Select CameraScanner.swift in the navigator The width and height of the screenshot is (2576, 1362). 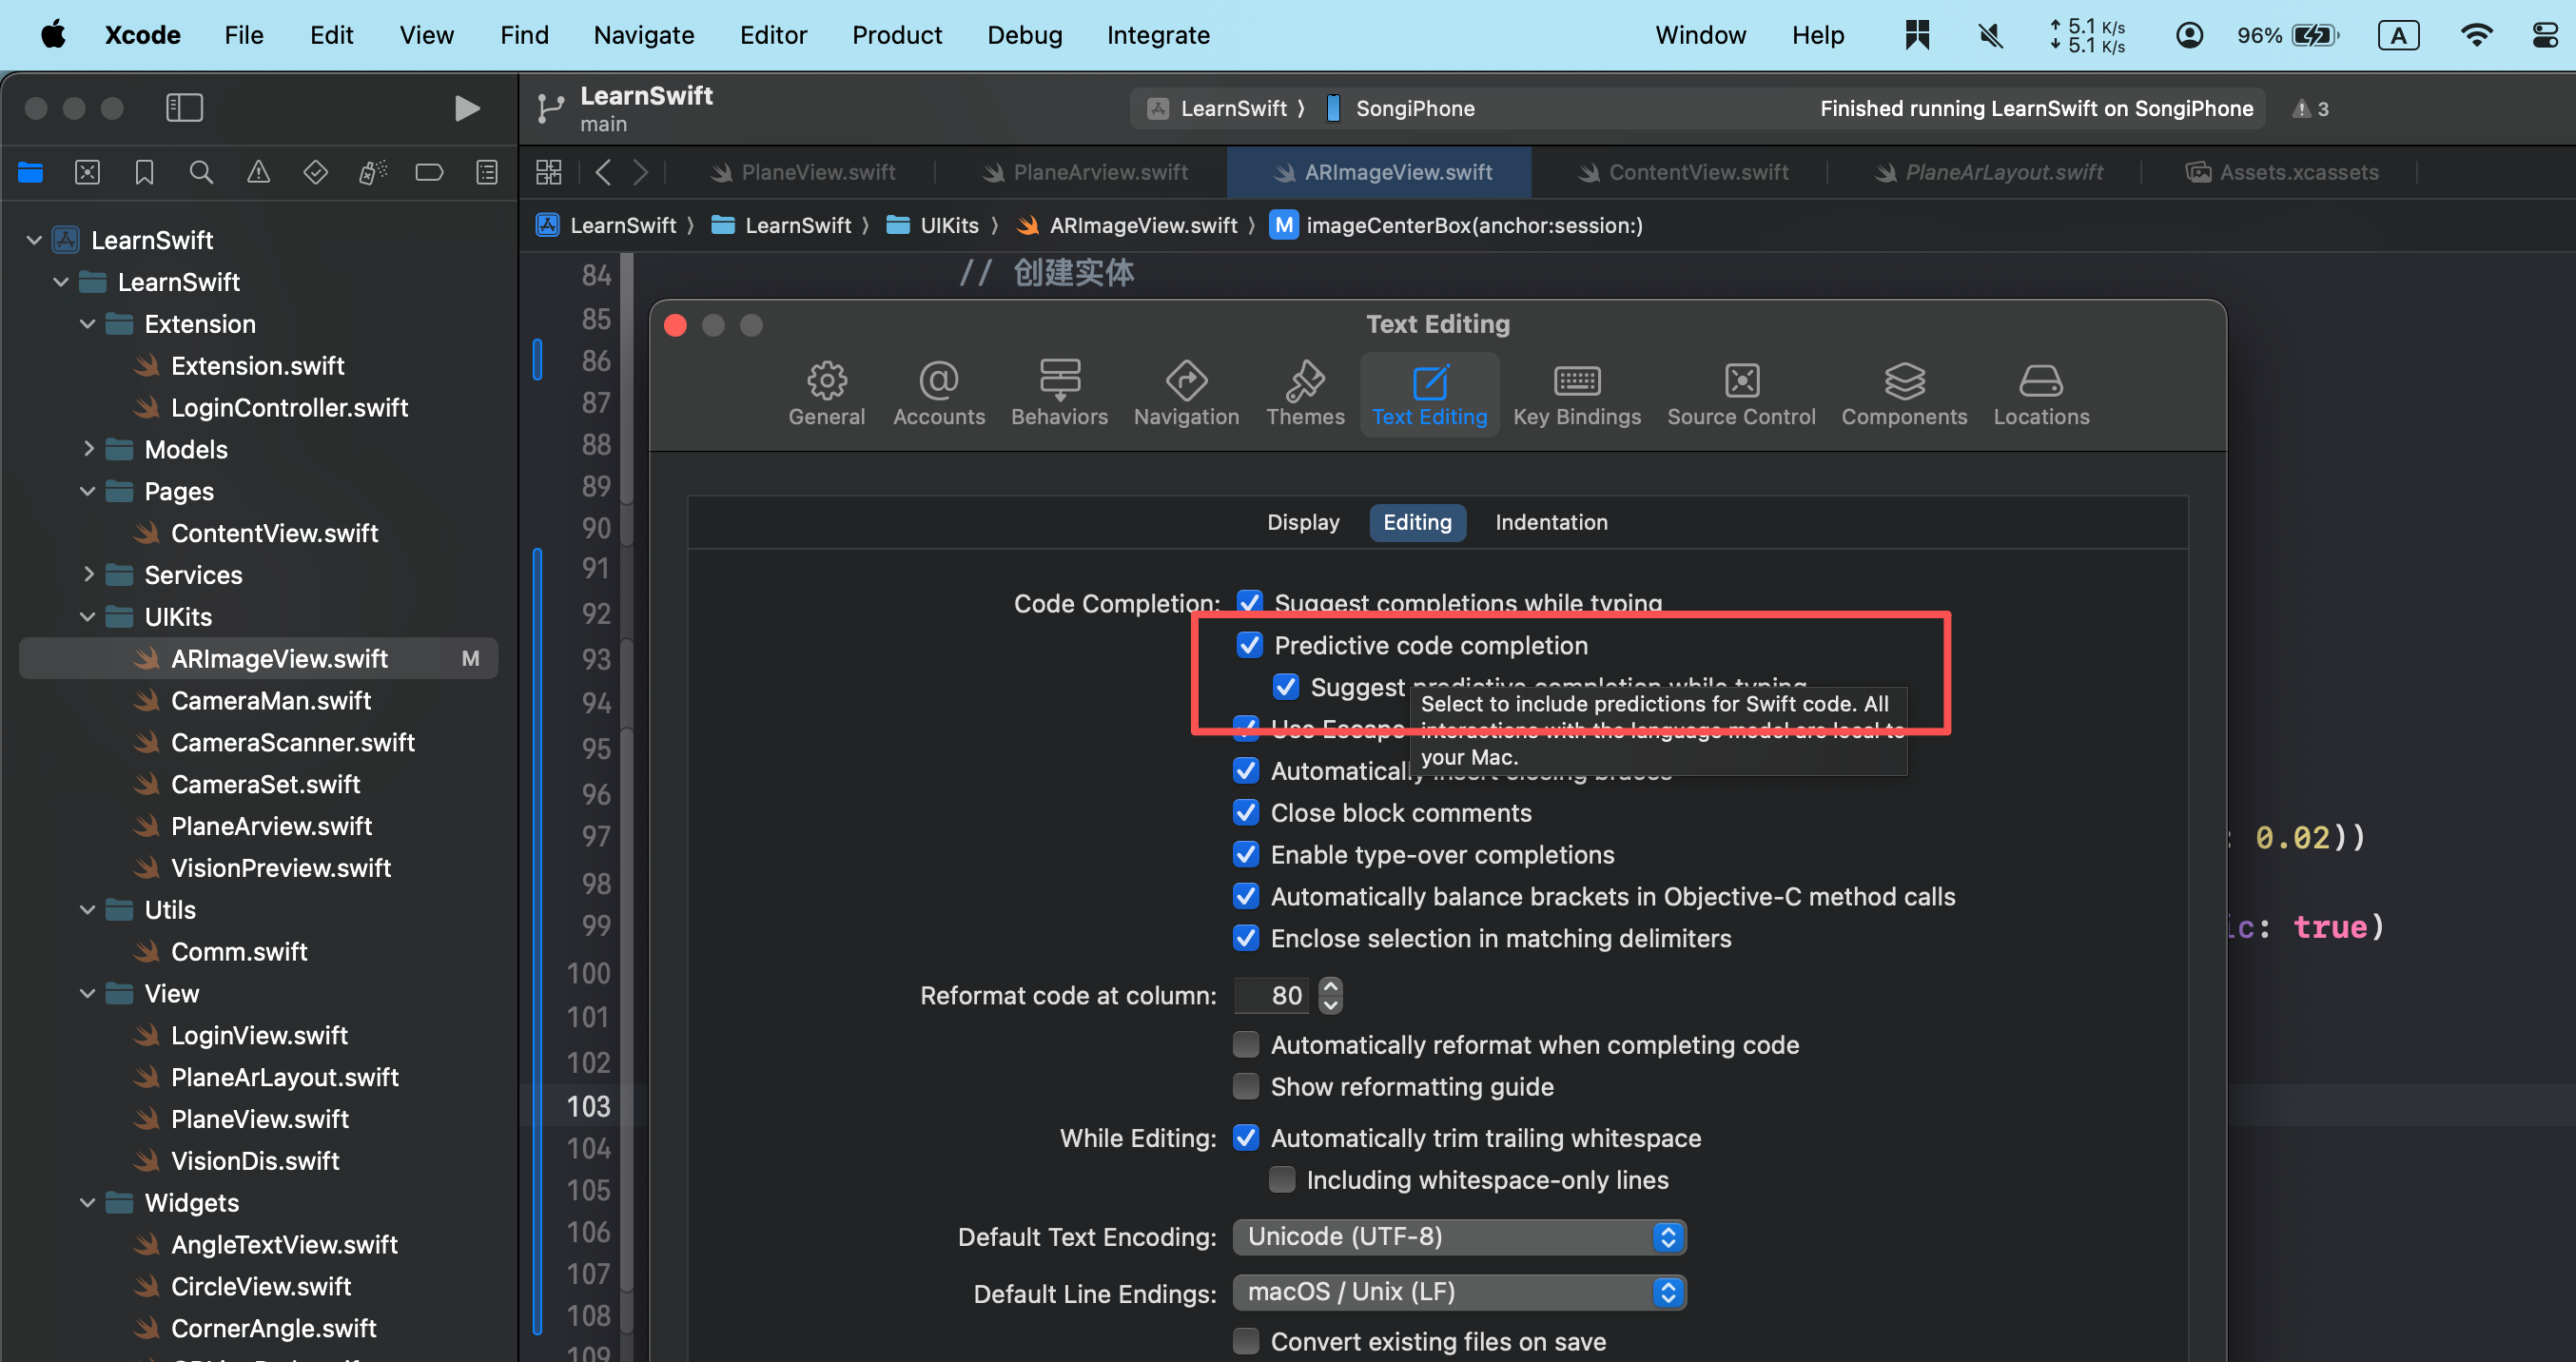(x=292, y=742)
